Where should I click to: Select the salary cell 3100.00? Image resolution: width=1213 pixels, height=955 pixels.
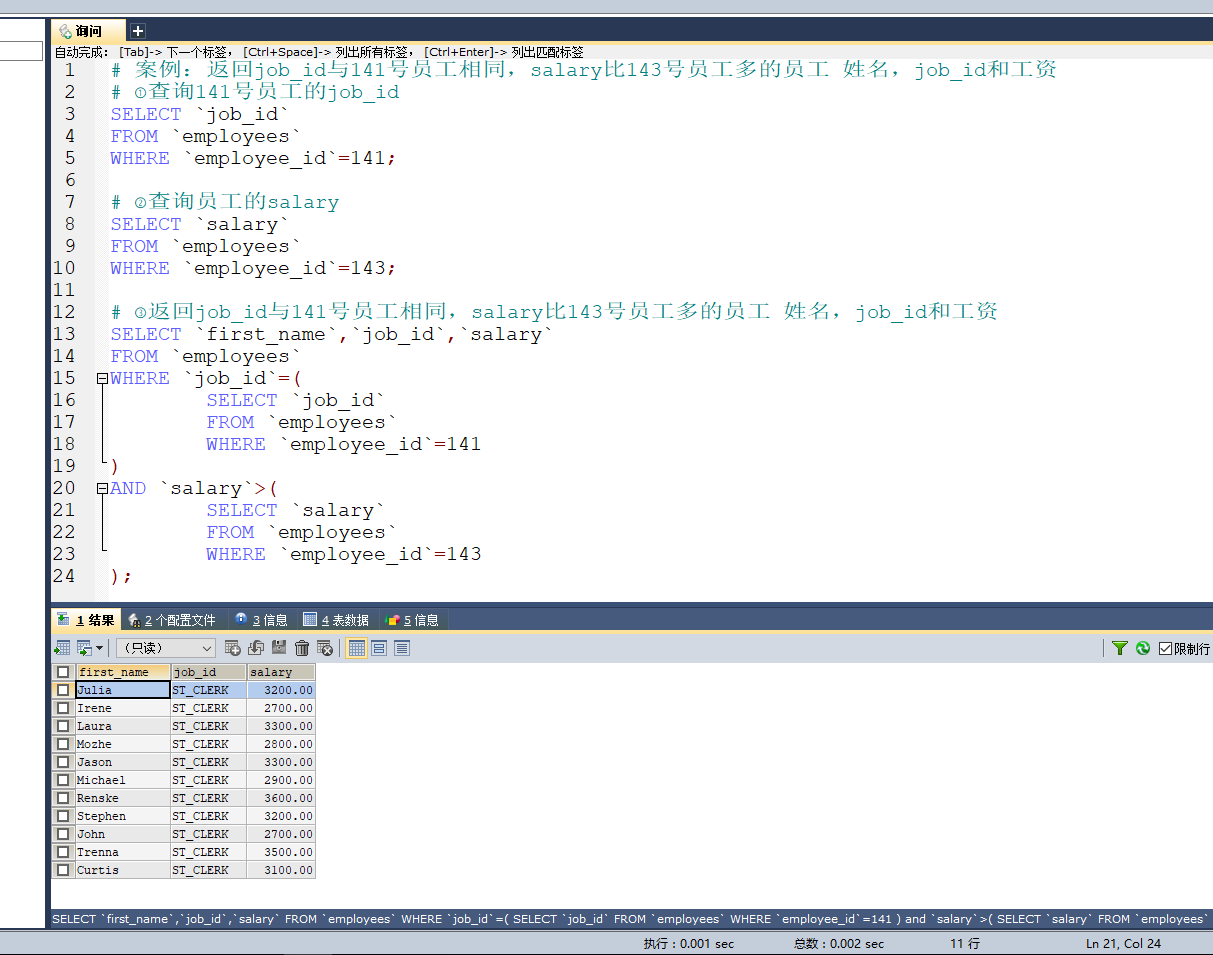pyautogui.click(x=281, y=870)
